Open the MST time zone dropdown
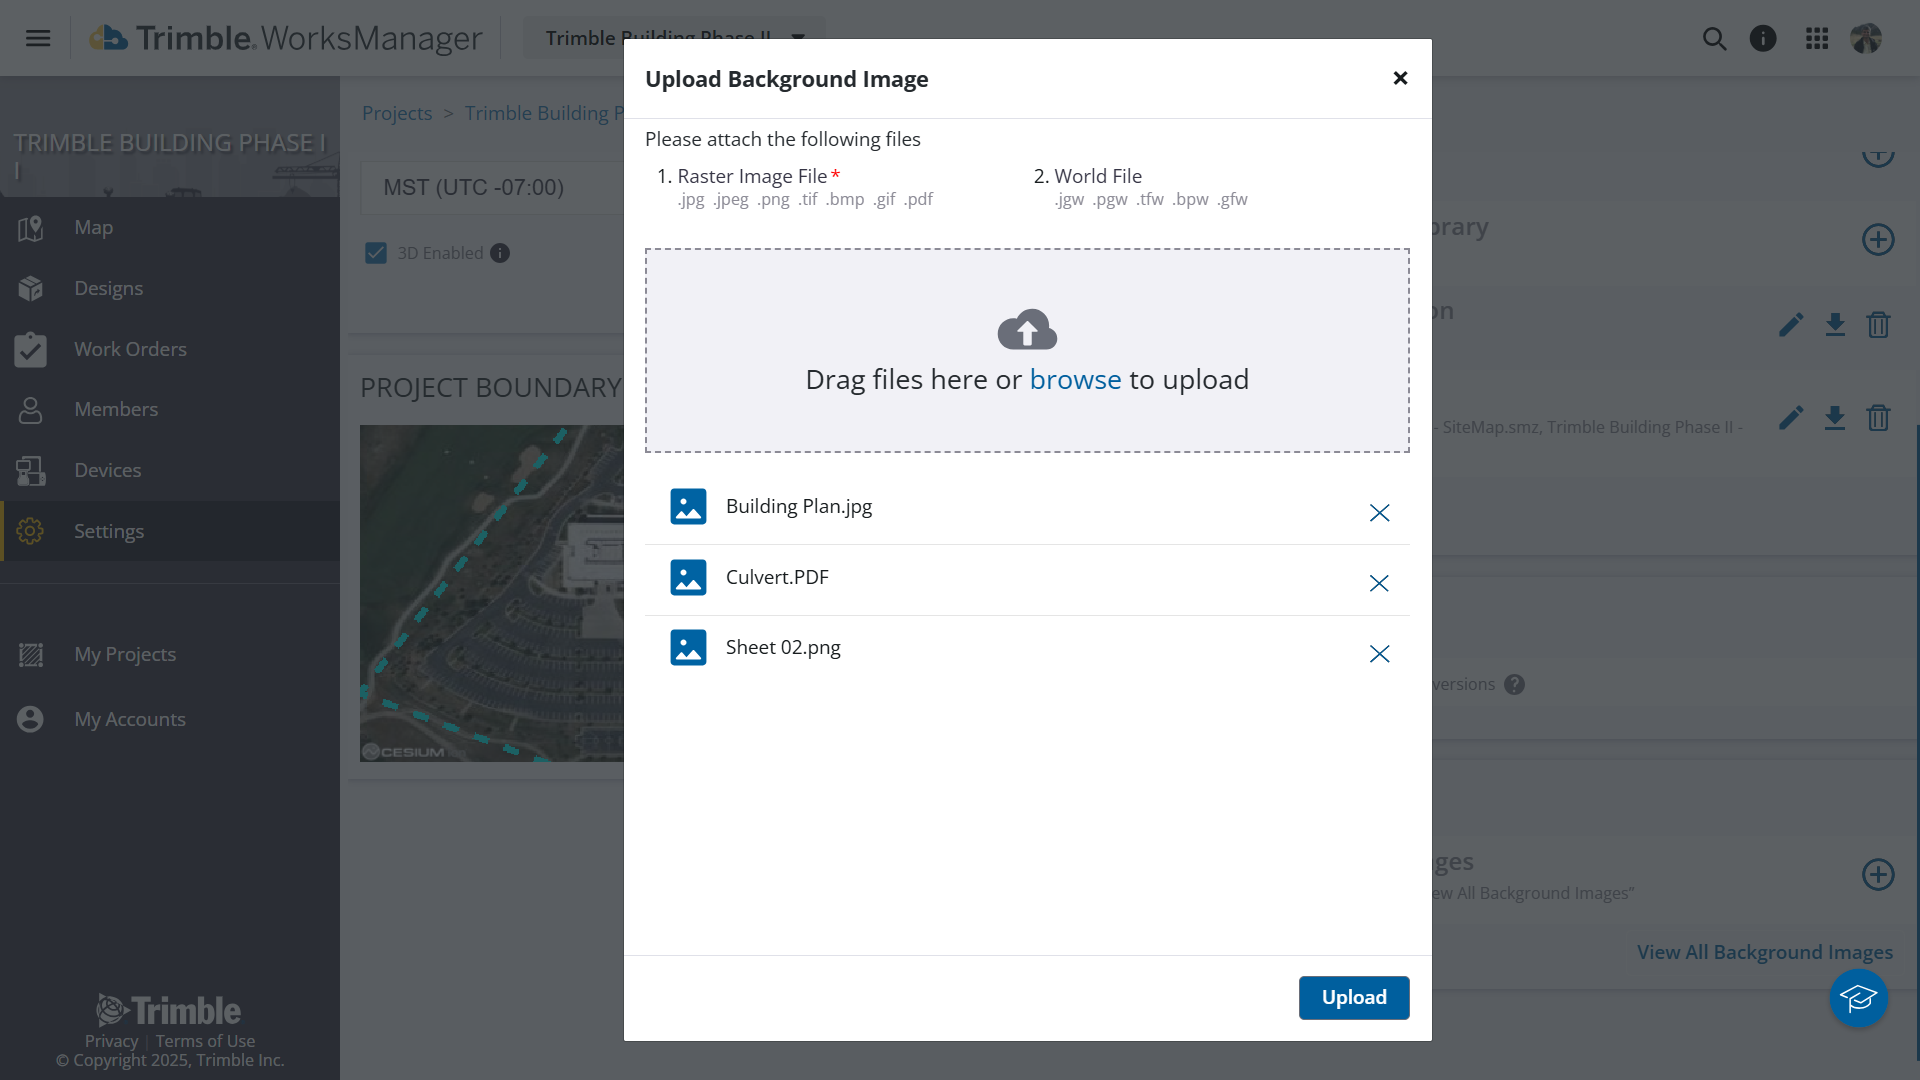Screen dimensions: 1920x1080 pos(492,187)
